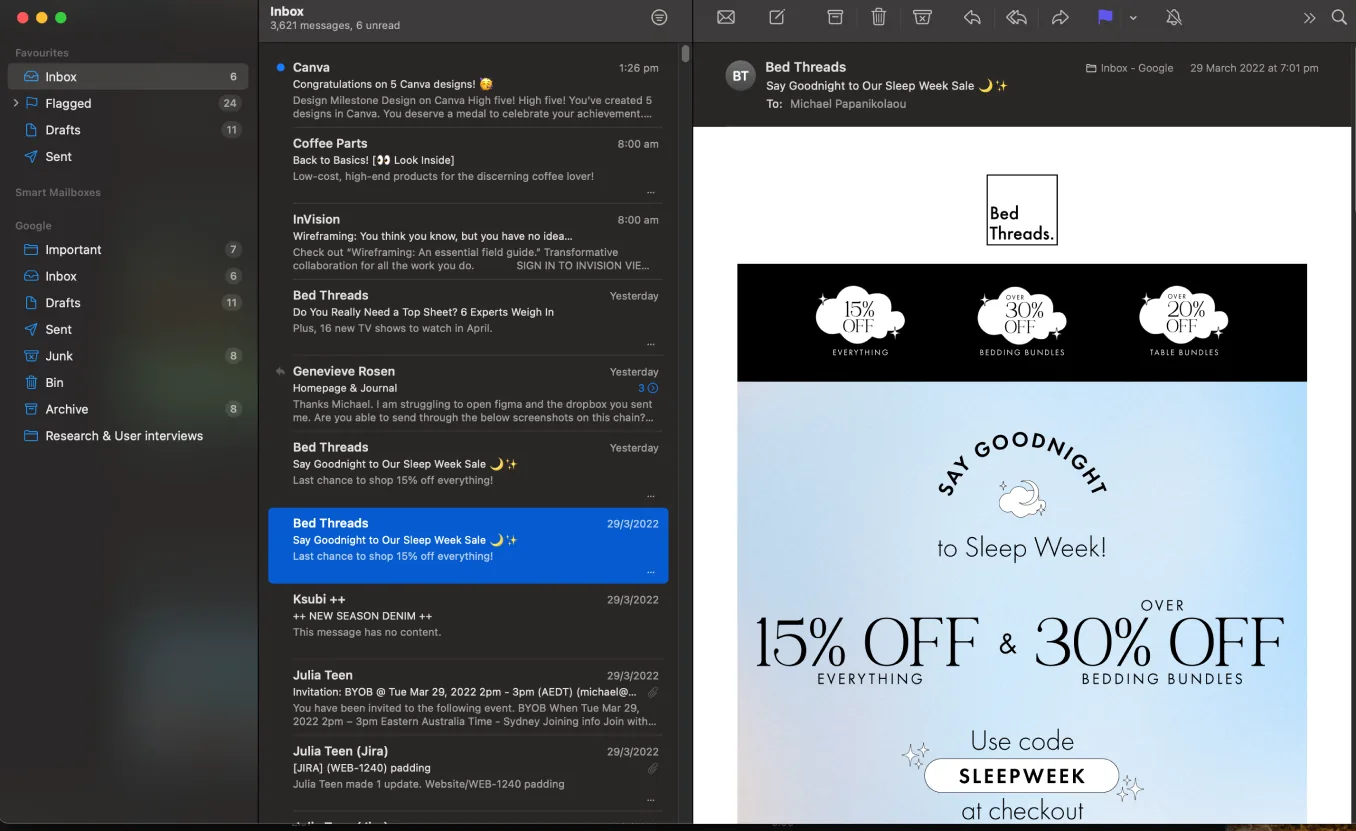Select Favourites Inbox mailbox
The width and height of the screenshot is (1356, 831).
point(128,77)
